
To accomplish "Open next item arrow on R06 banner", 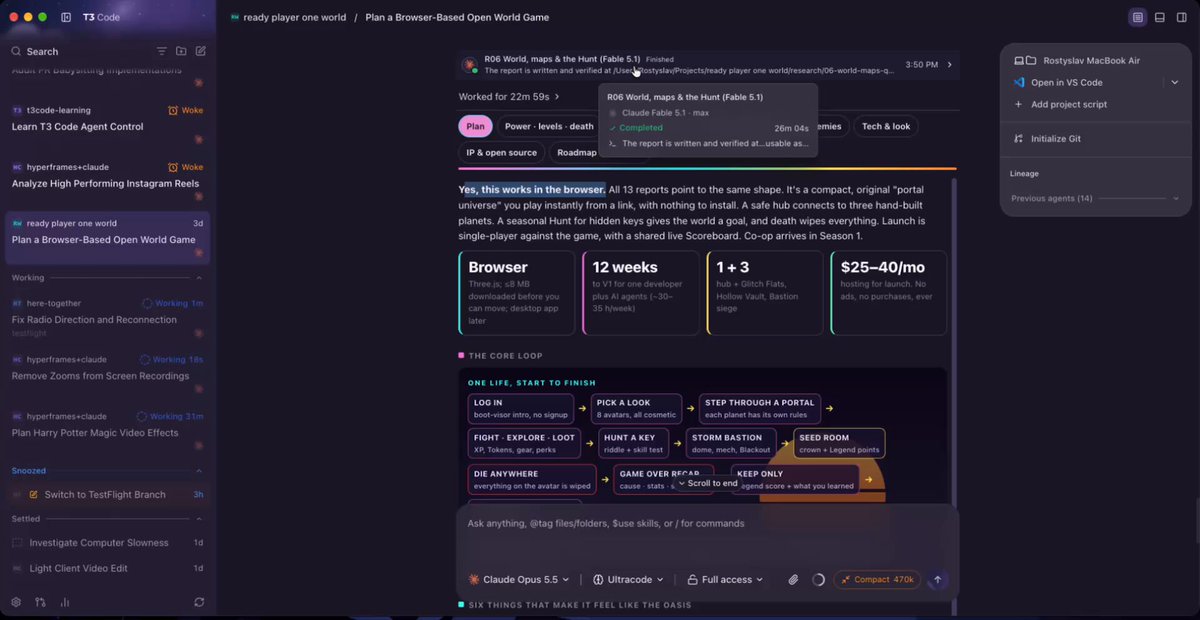I will tap(949, 65).
